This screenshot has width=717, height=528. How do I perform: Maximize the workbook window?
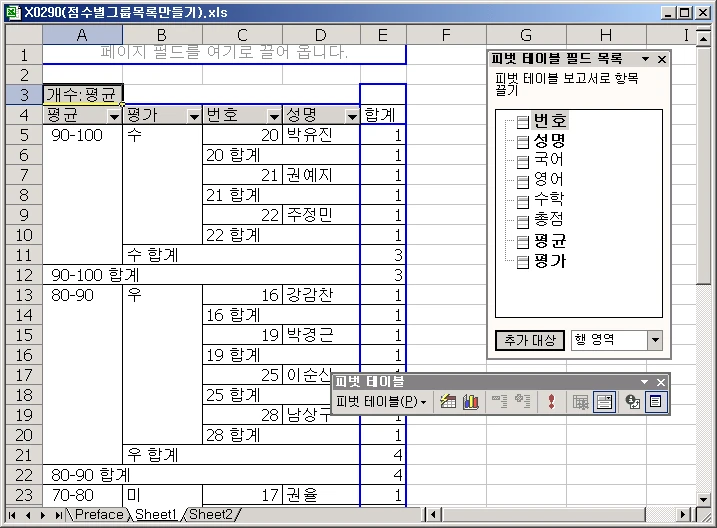(685, 13)
